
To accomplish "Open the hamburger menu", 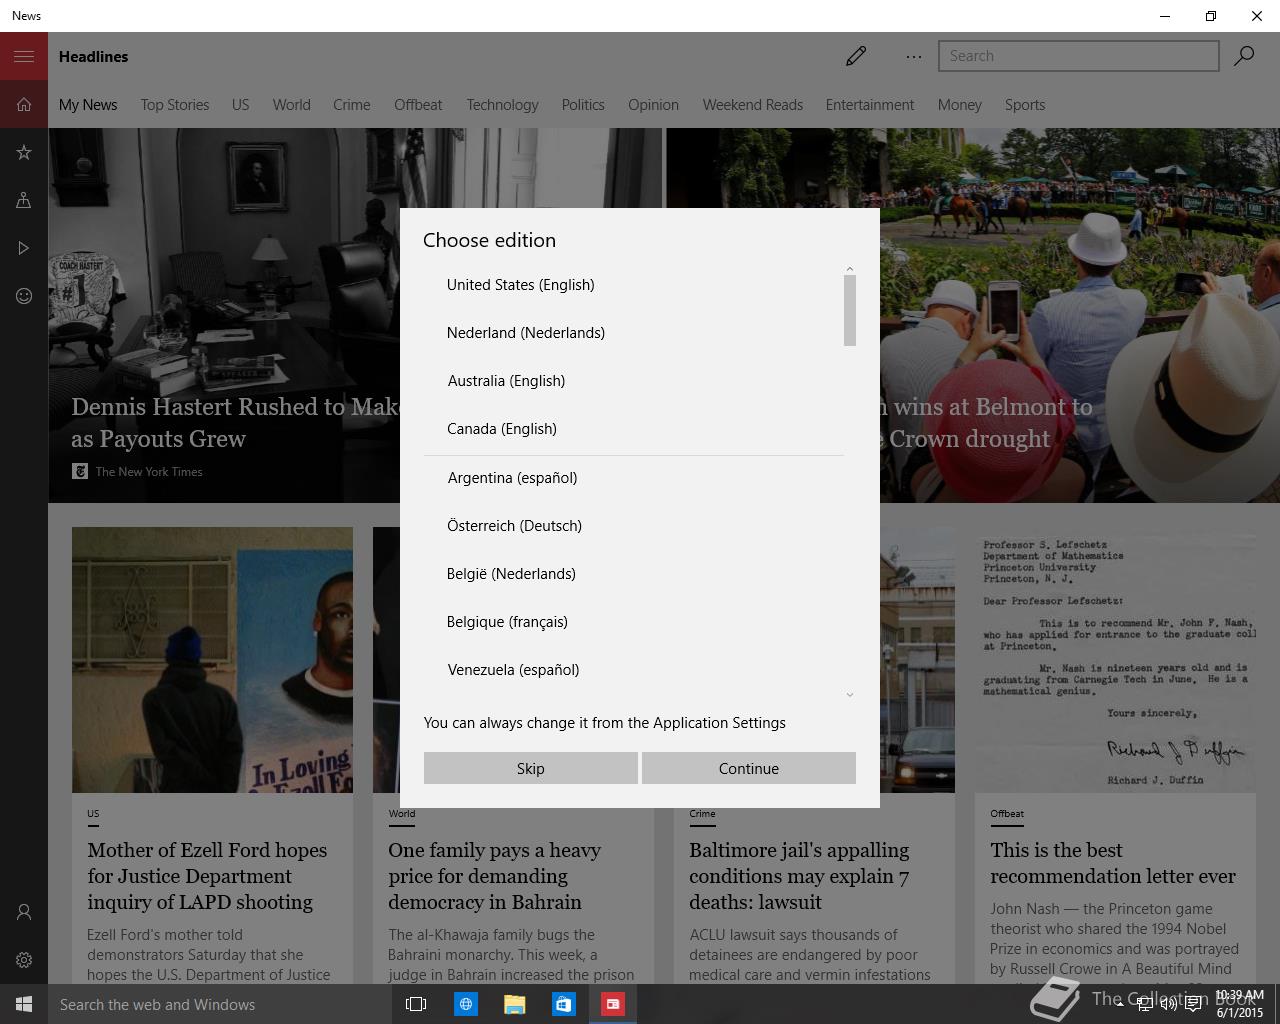I will (24, 56).
